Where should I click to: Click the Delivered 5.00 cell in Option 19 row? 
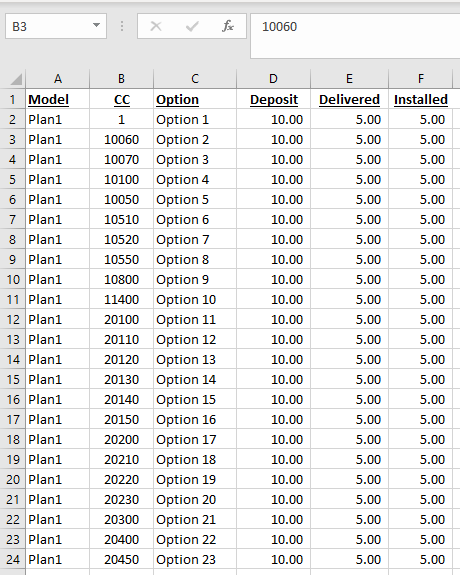pyautogui.click(x=349, y=479)
